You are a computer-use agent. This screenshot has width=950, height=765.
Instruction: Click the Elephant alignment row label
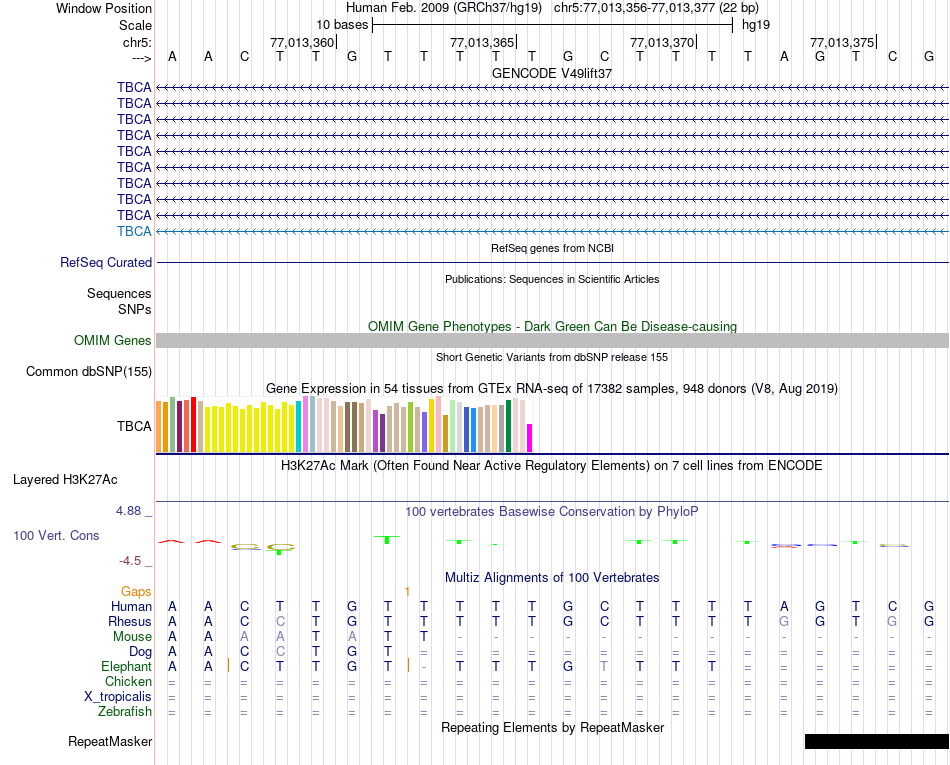[x=126, y=667]
